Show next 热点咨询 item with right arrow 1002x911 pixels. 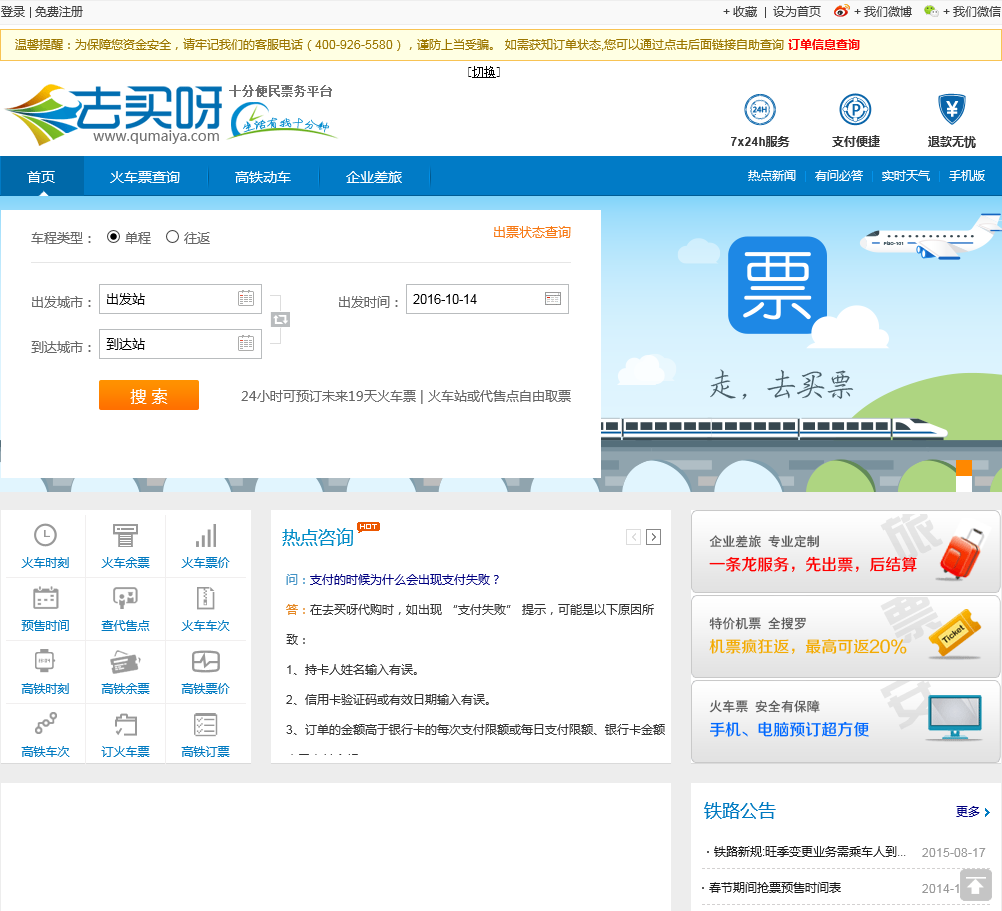pos(653,537)
